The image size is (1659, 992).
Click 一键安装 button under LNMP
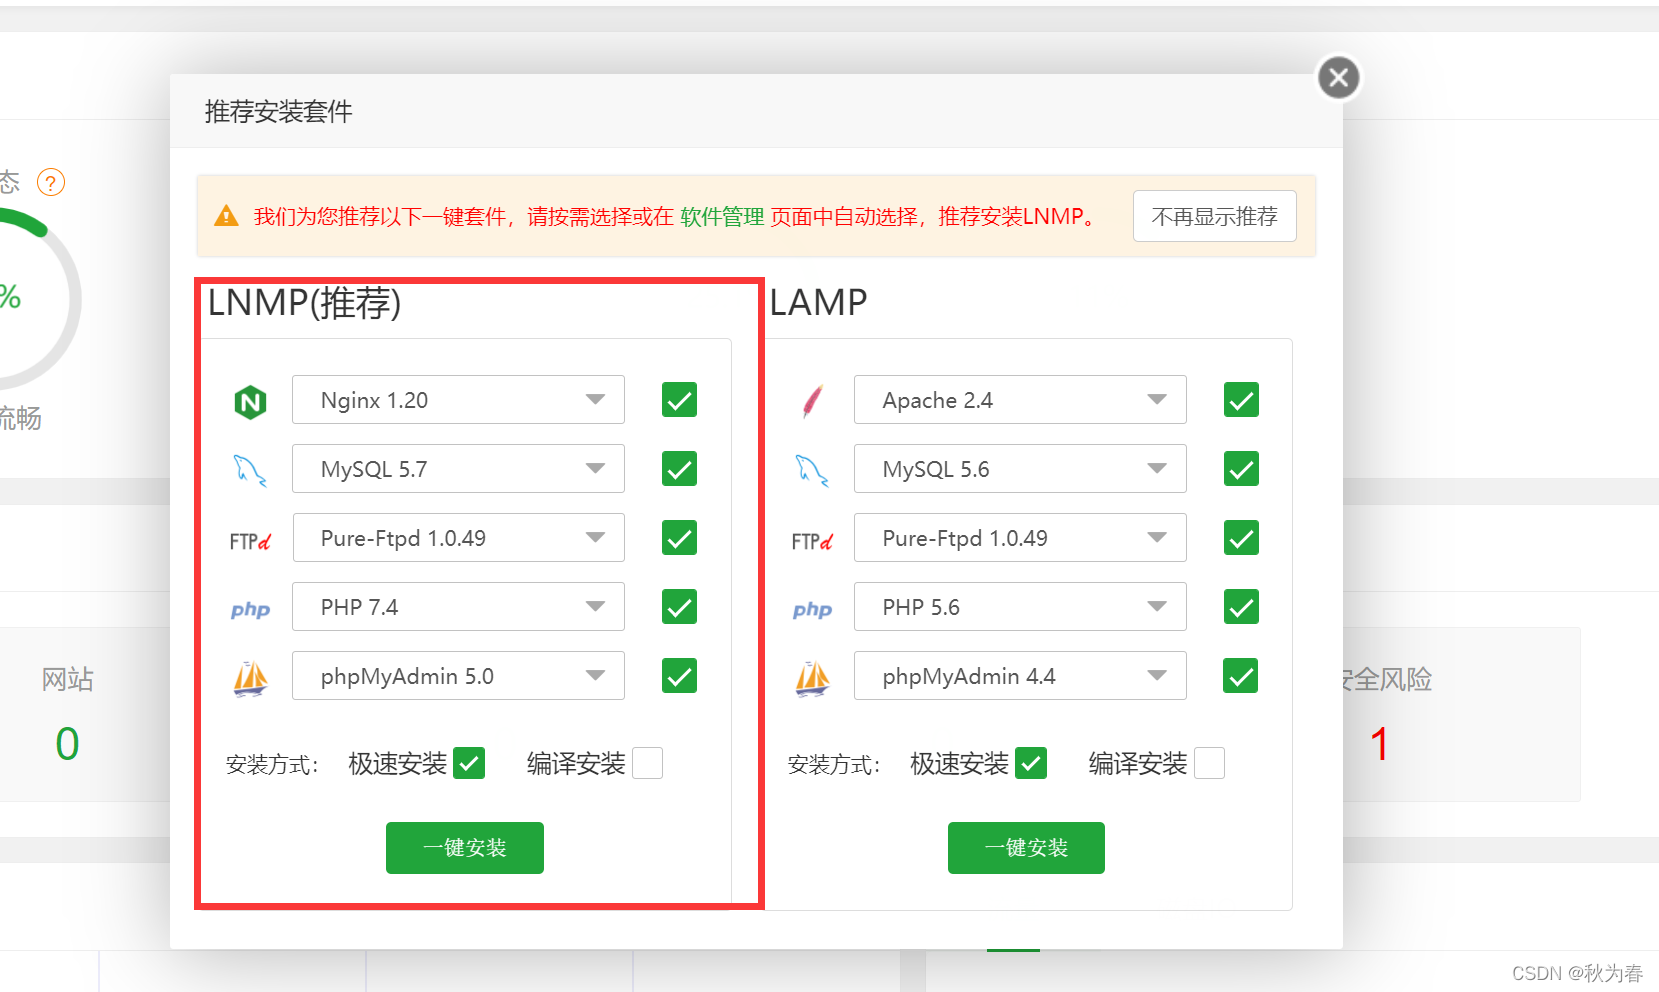tap(465, 848)
